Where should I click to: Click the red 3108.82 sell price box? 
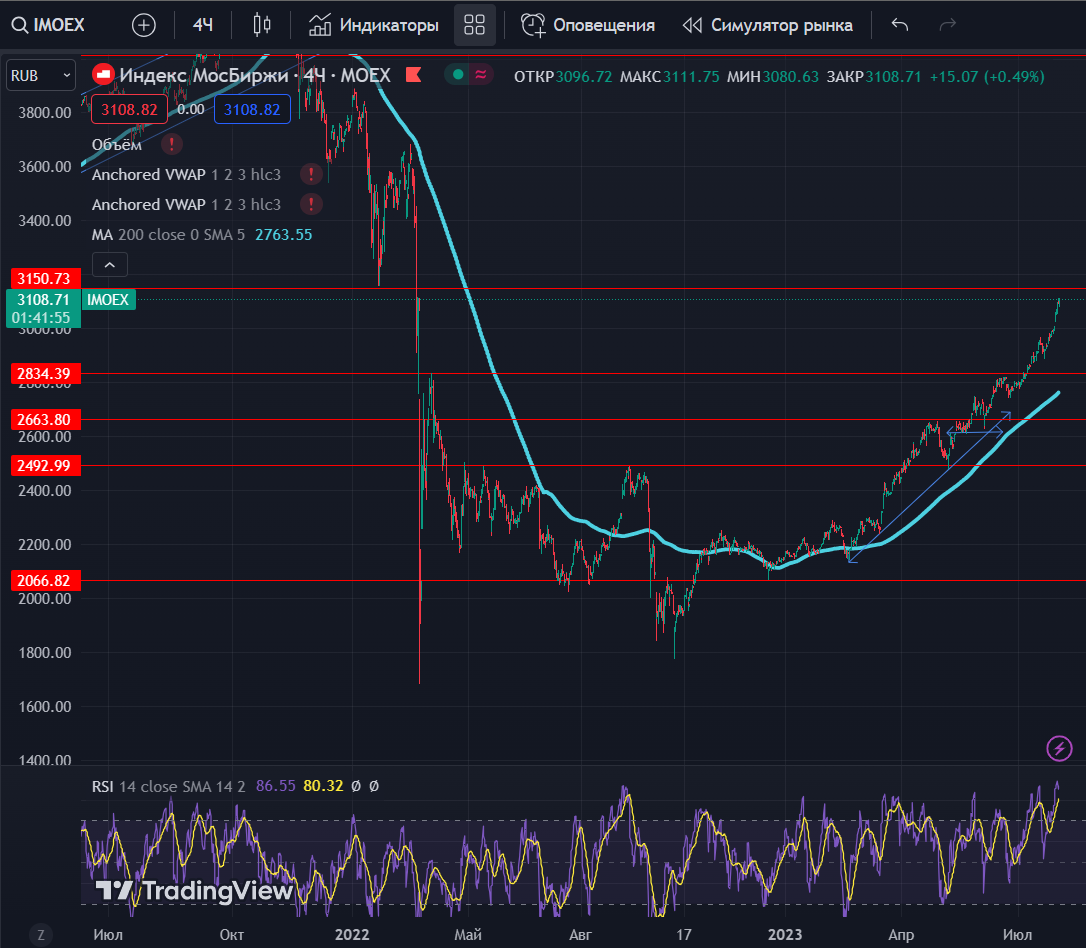pyautogui.click(x=130, y=109)
